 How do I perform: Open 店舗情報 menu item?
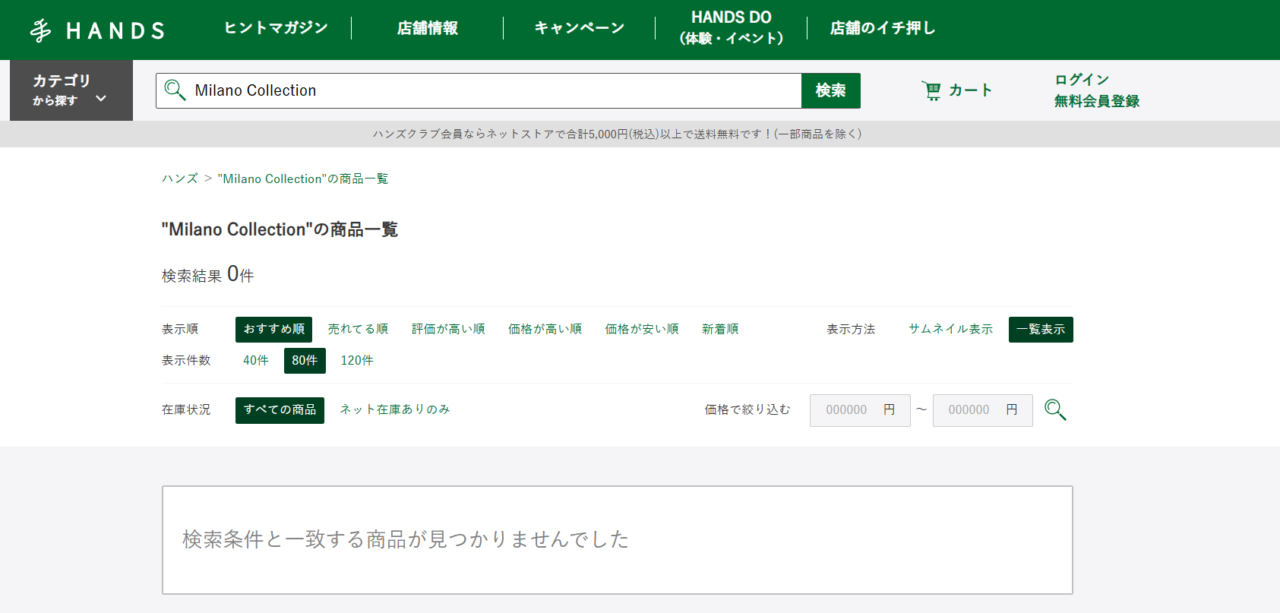[427, 28]
